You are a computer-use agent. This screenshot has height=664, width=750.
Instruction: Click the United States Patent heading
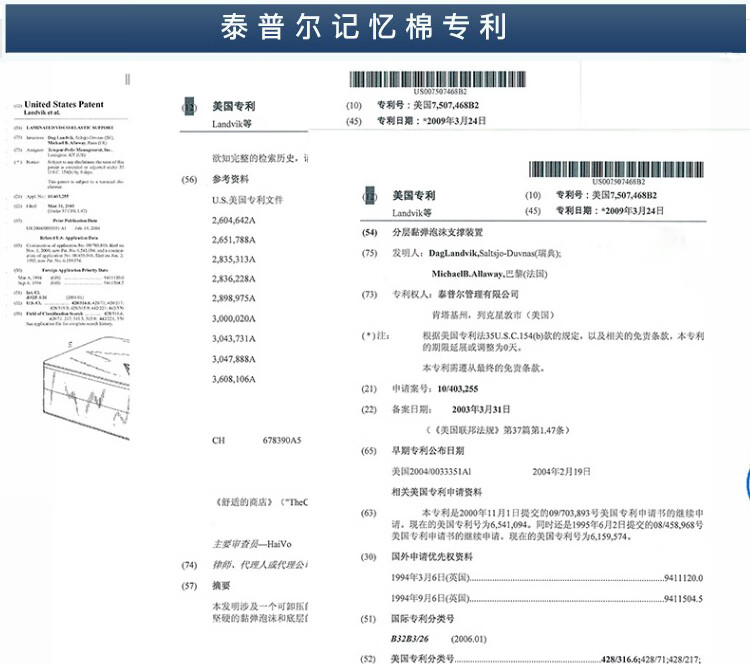pos(64,104)
